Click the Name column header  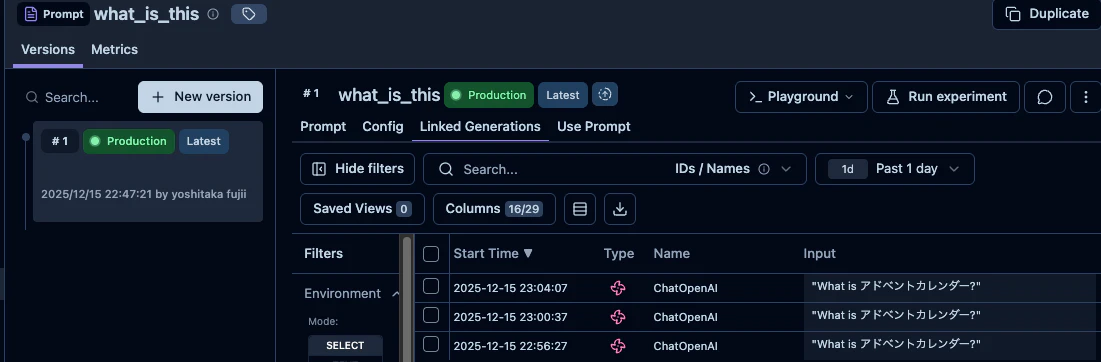[x=671, y=253]
